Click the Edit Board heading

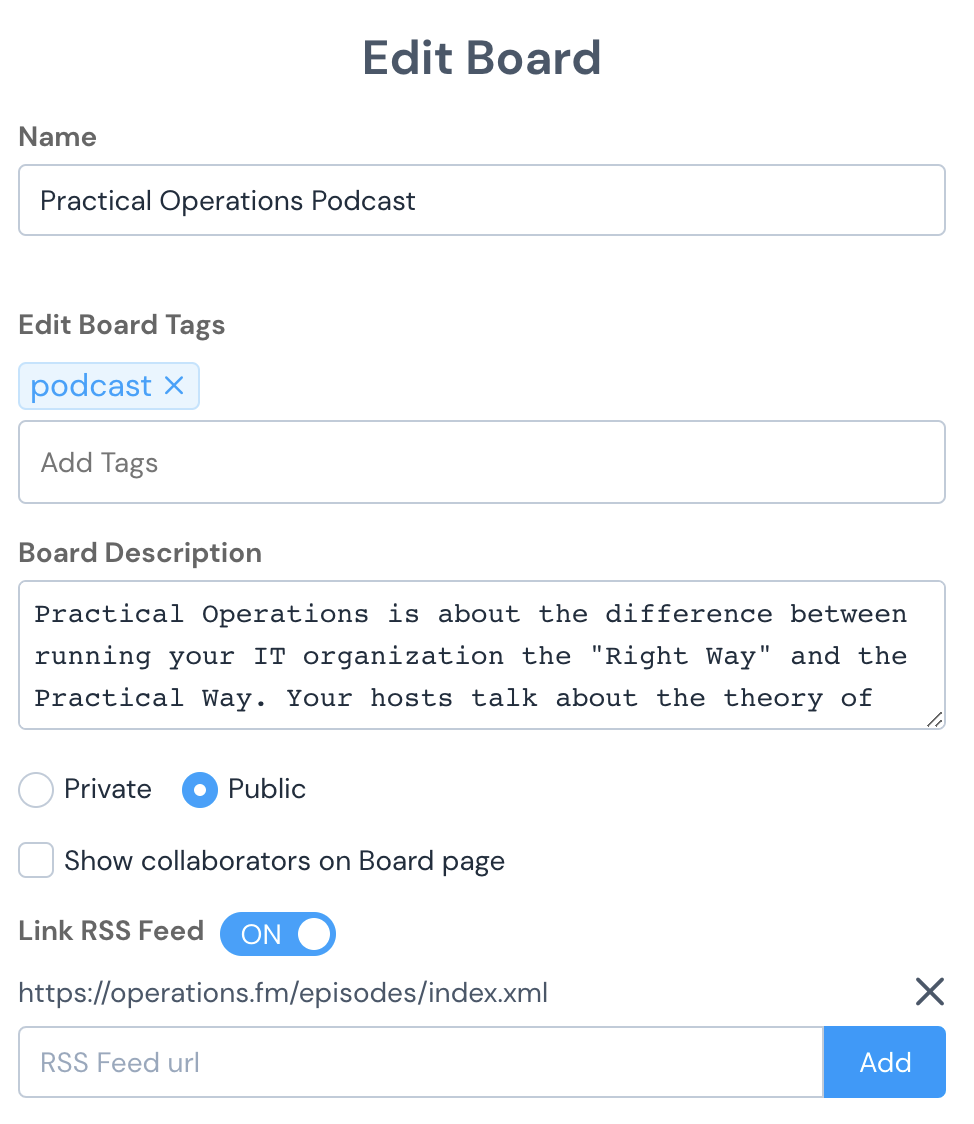(x=482, y=58)
